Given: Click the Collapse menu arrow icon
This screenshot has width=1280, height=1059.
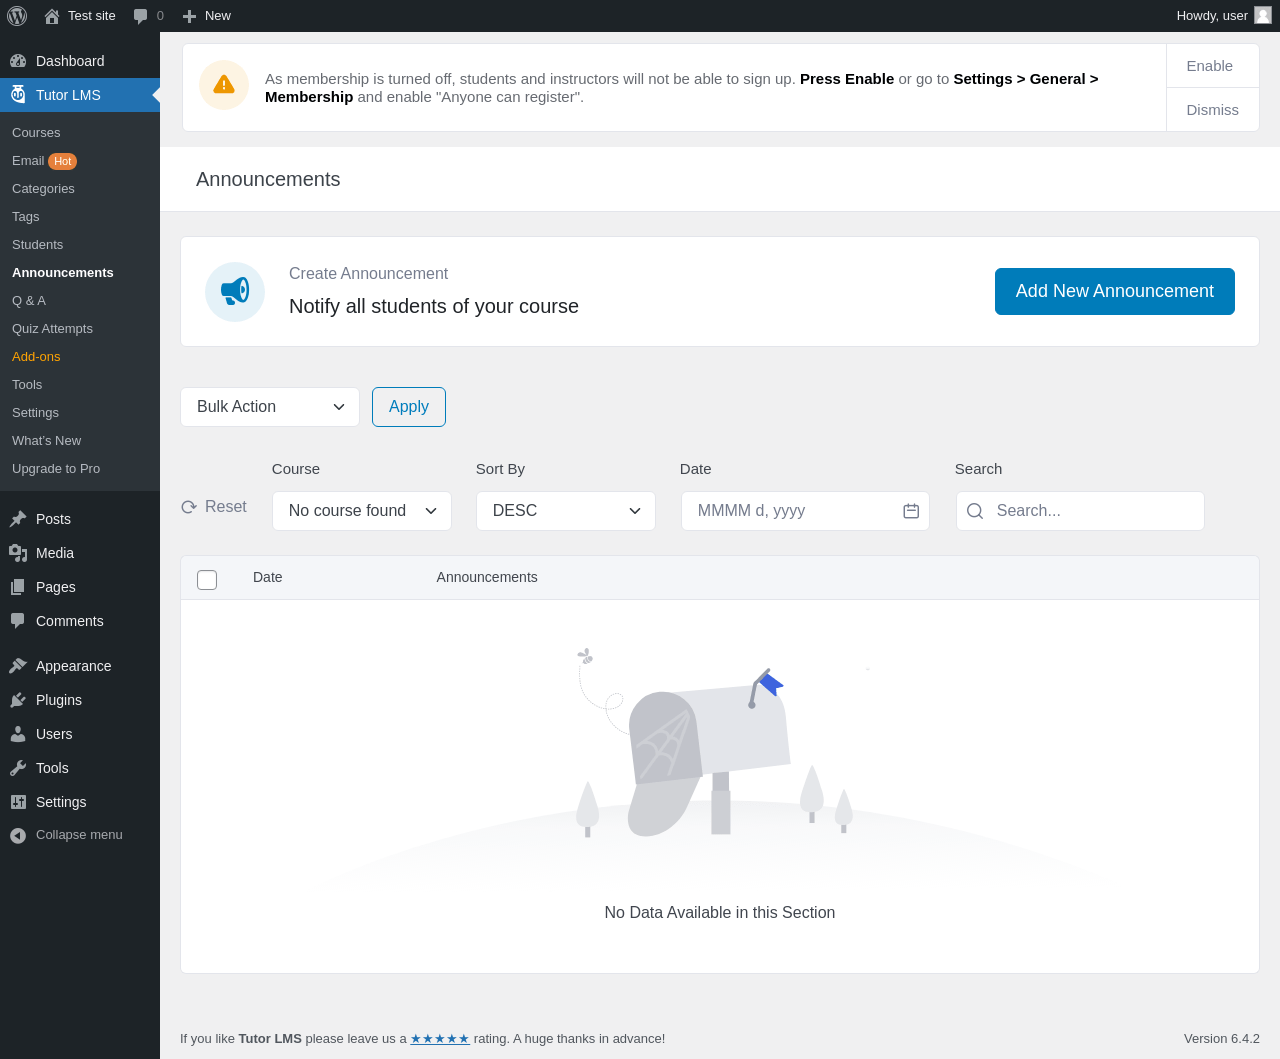Looking at the screenshot, I should [18, 835].
